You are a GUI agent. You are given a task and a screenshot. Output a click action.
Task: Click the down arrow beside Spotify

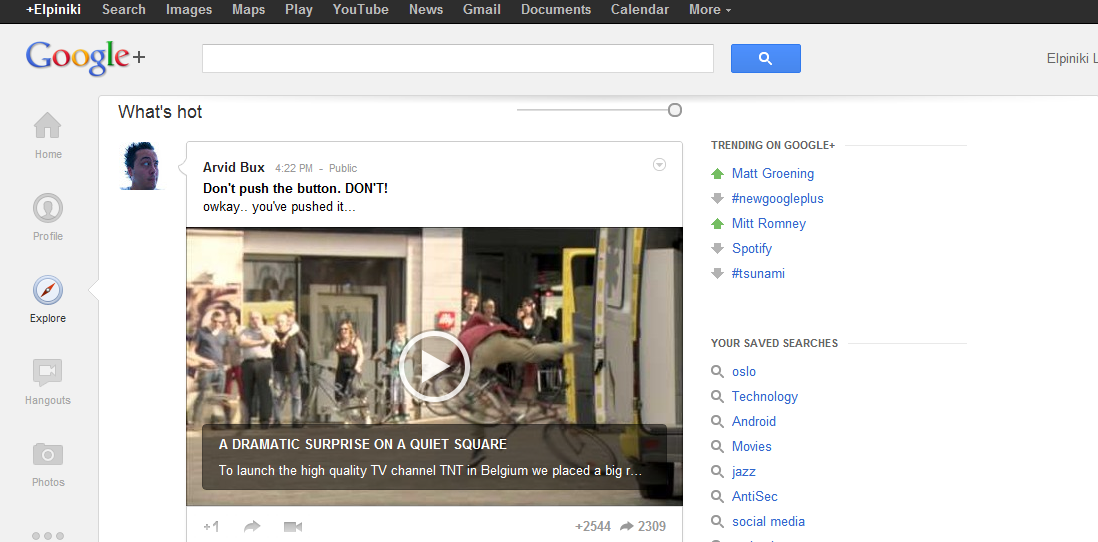pos(717,249)
